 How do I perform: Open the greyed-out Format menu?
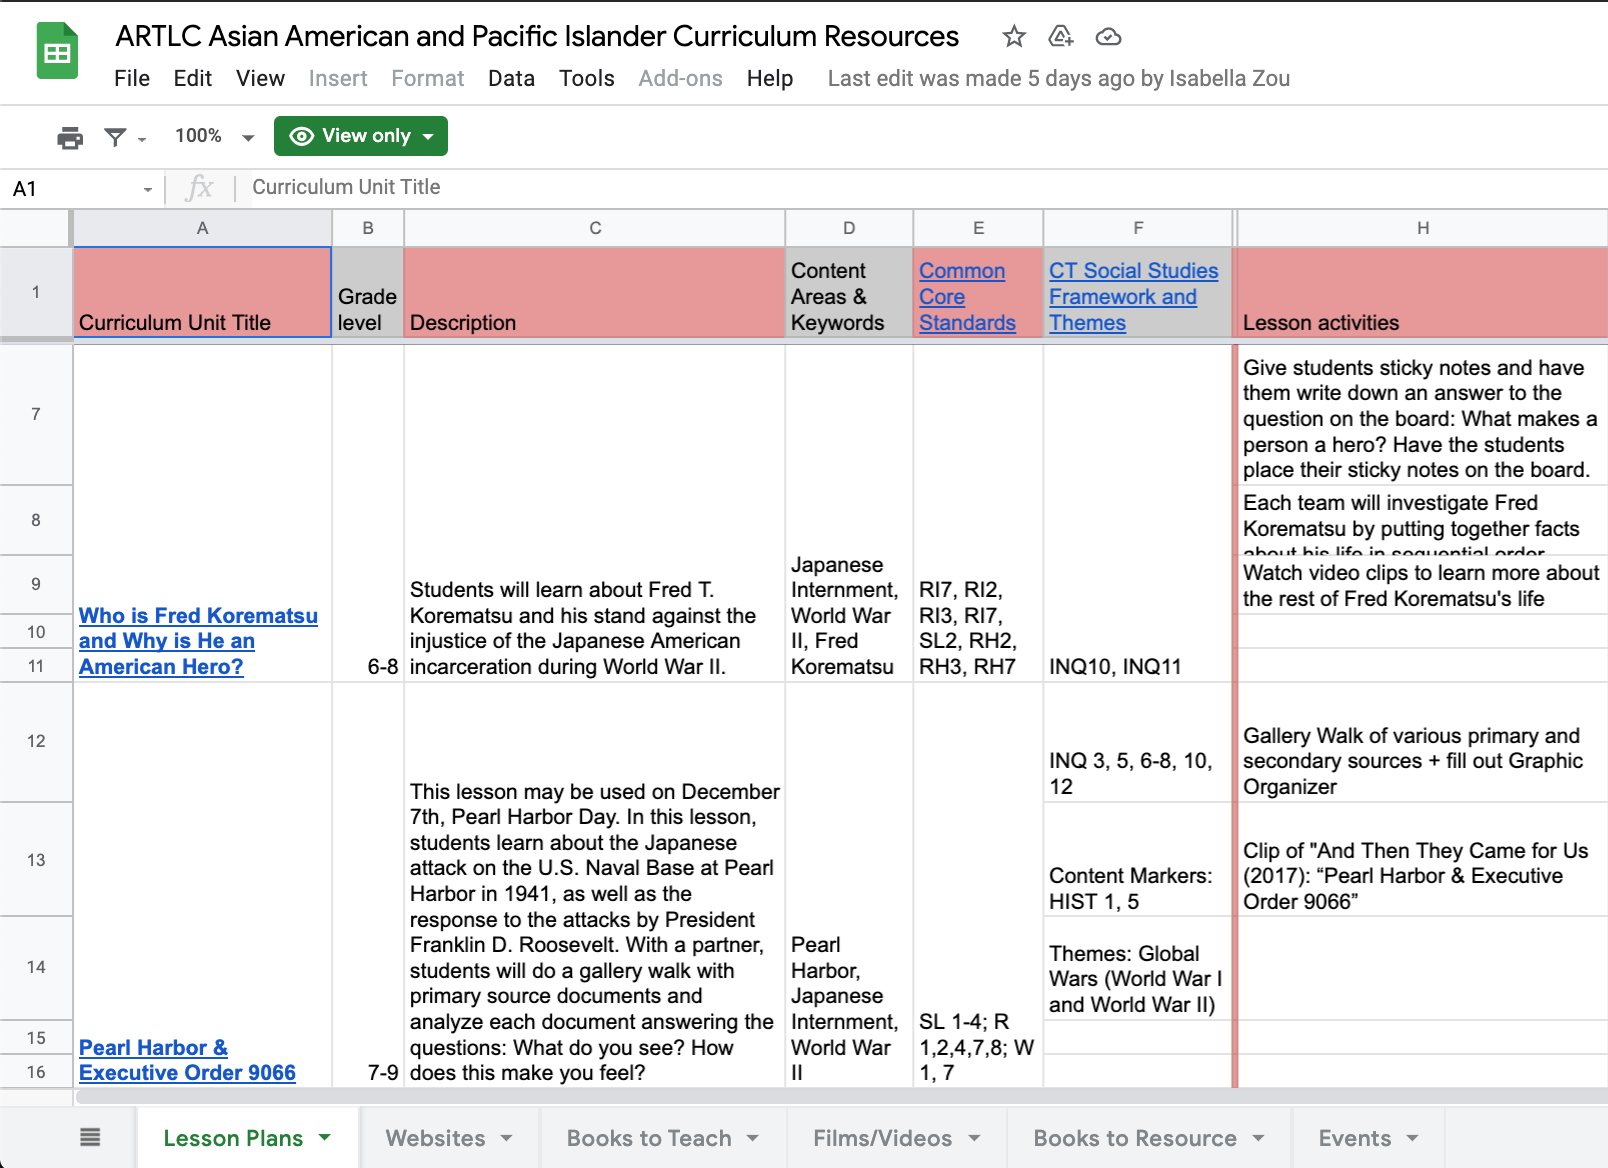[x=427, y=78]
